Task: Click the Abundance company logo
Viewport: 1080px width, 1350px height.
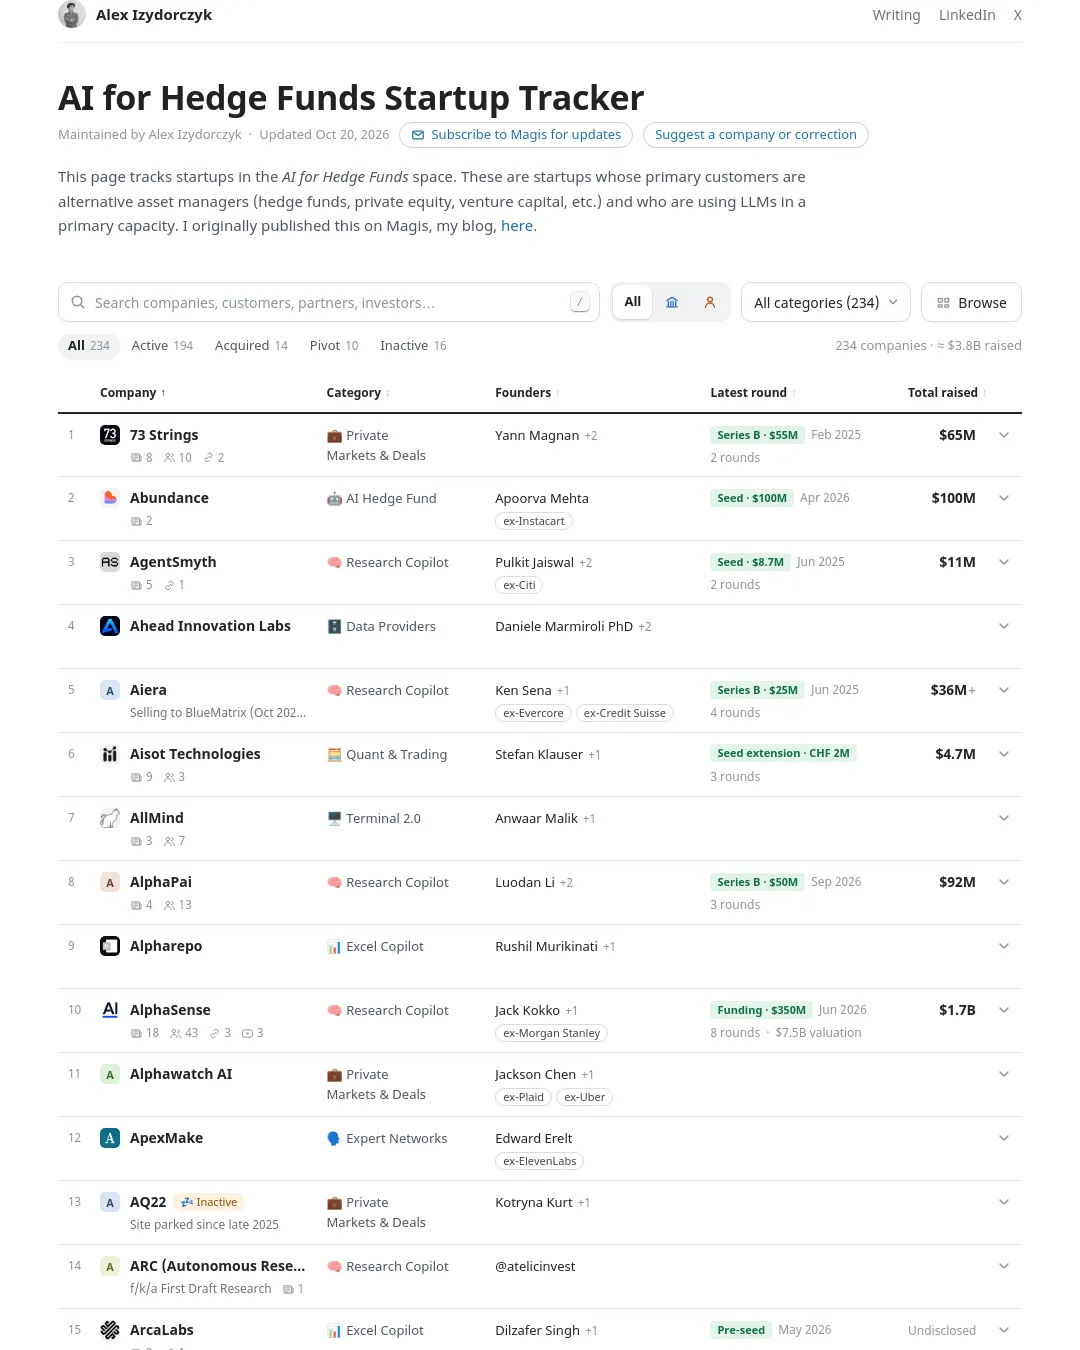Action: 110,498
